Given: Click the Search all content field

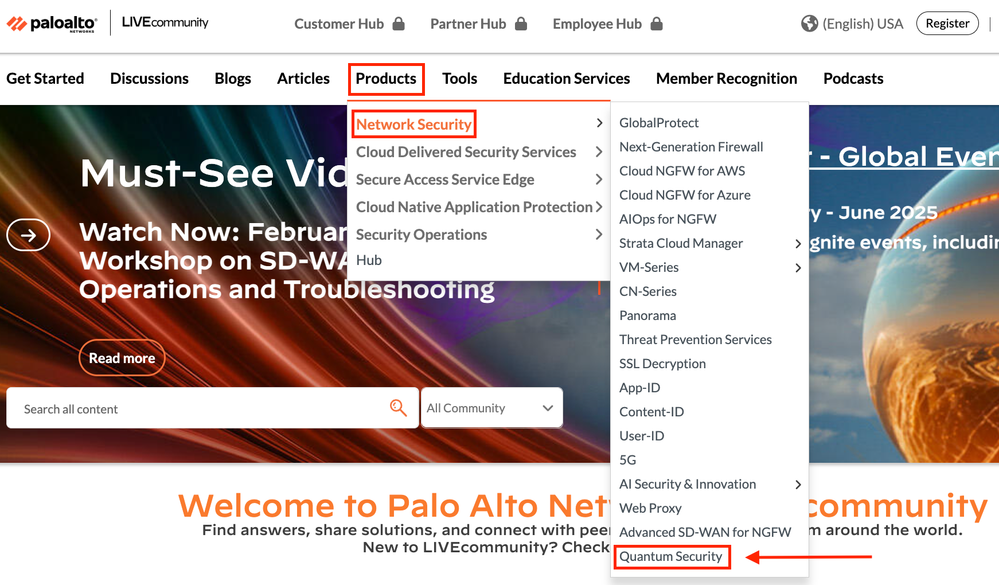Looking at the screenshot, I should 212,408.
